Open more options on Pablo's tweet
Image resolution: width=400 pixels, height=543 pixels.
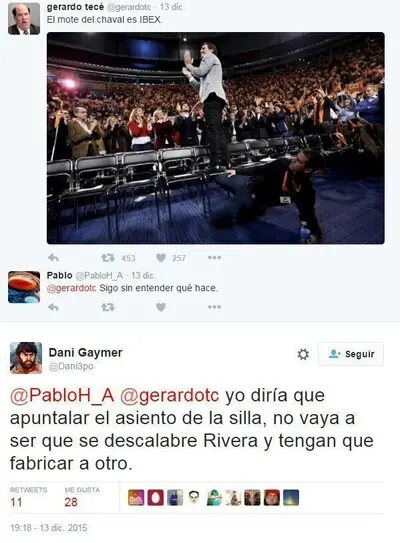214,307
